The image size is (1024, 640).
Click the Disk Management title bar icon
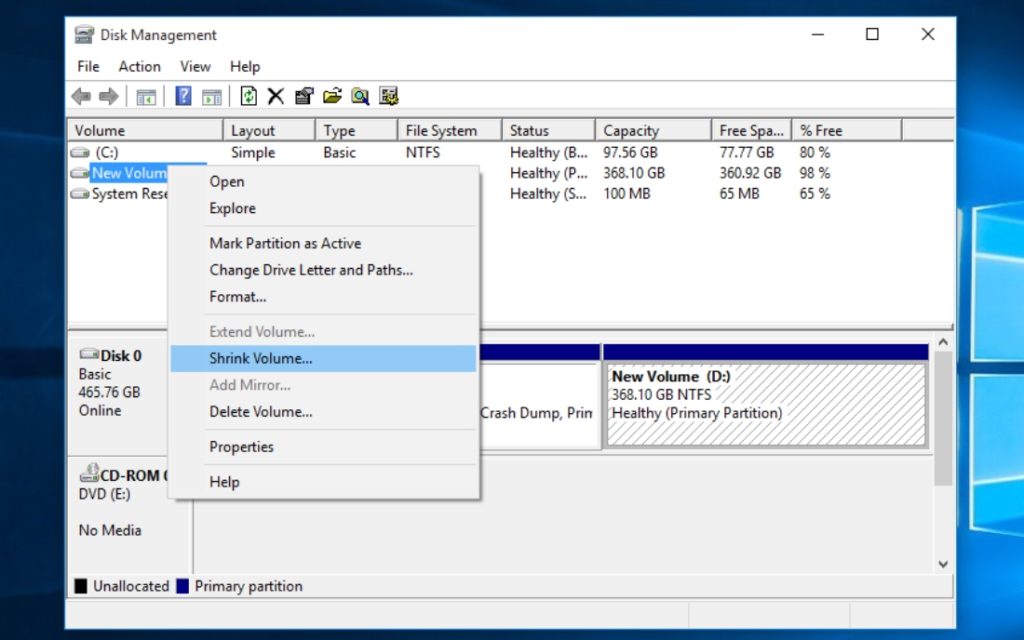point(84,35)
